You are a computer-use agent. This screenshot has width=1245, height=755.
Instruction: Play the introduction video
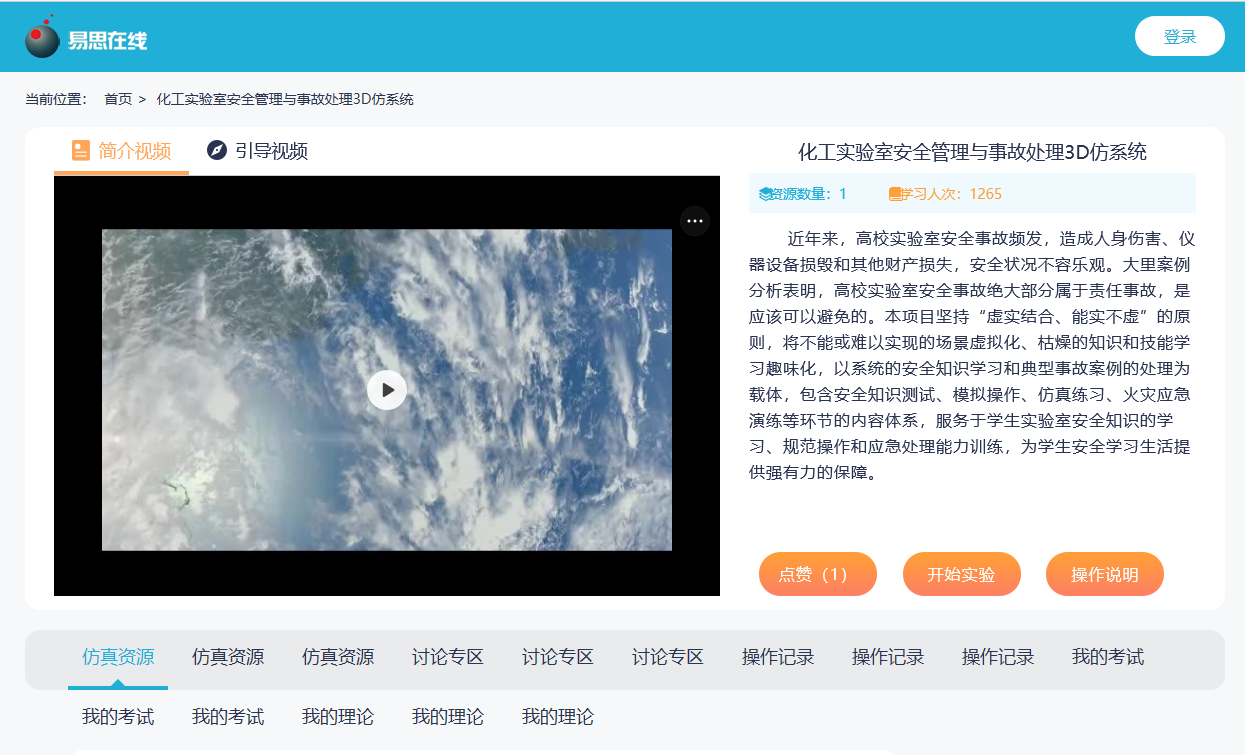pyautogui.click(x=387, y=390)
